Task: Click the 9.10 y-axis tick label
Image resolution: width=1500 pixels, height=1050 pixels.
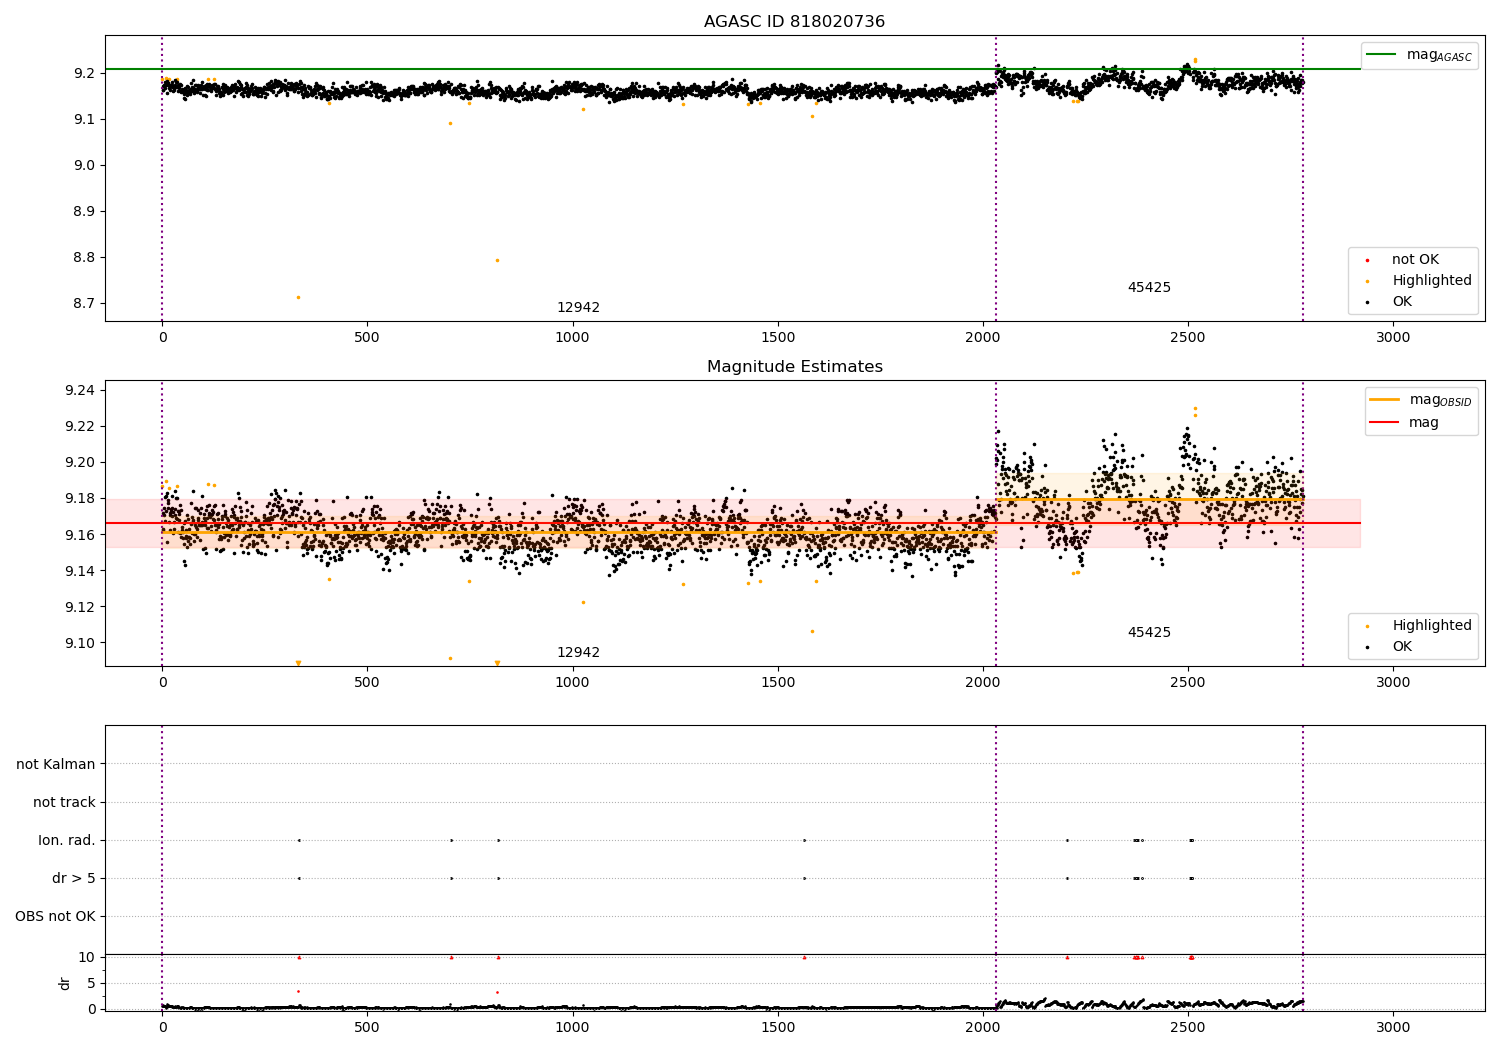Action: point(80,644)
